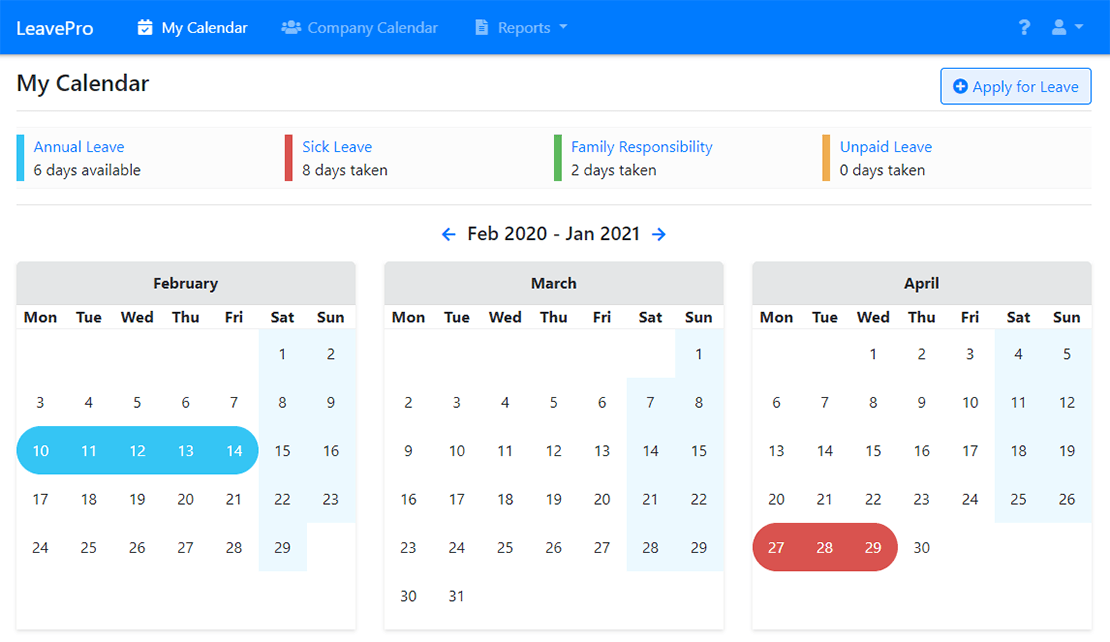Open the Company Calendar tab
This screenshot has height=642, width=1110.
pyautogui.click(x=360, y=28)
